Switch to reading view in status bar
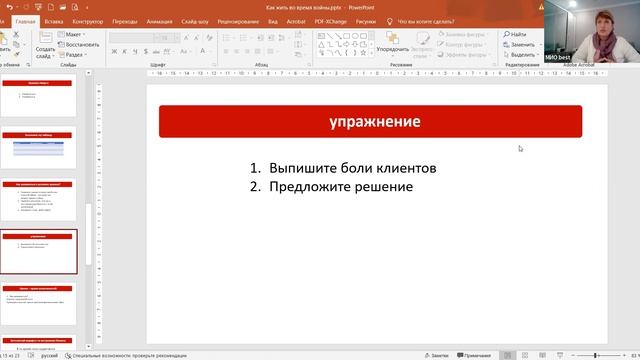 click(542, 356)
